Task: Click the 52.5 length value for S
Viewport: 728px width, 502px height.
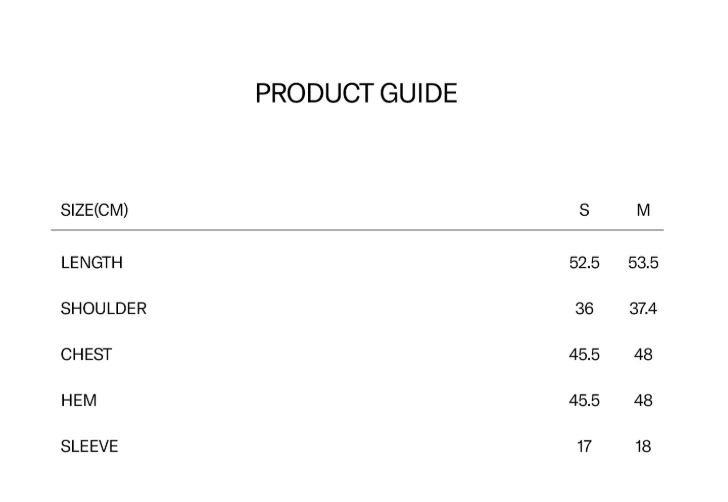Action: [x=584, y=262]
